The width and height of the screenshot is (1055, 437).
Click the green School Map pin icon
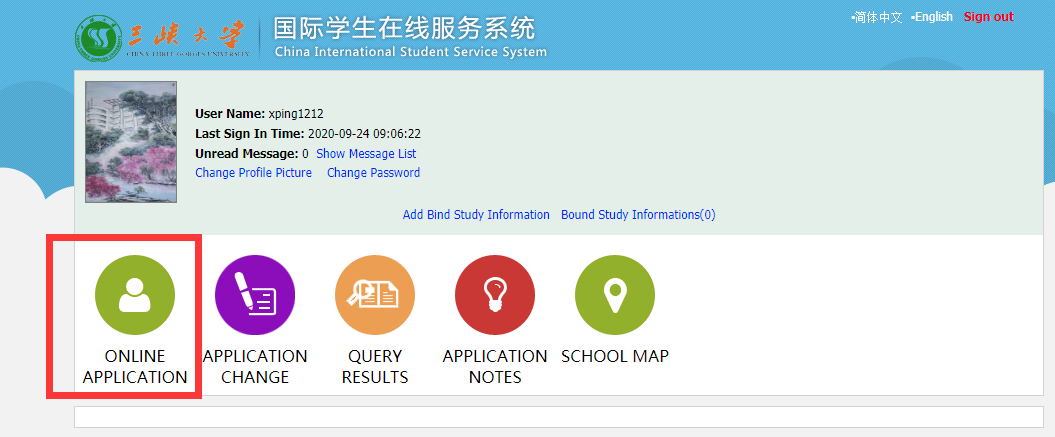[x=615, y=295]
